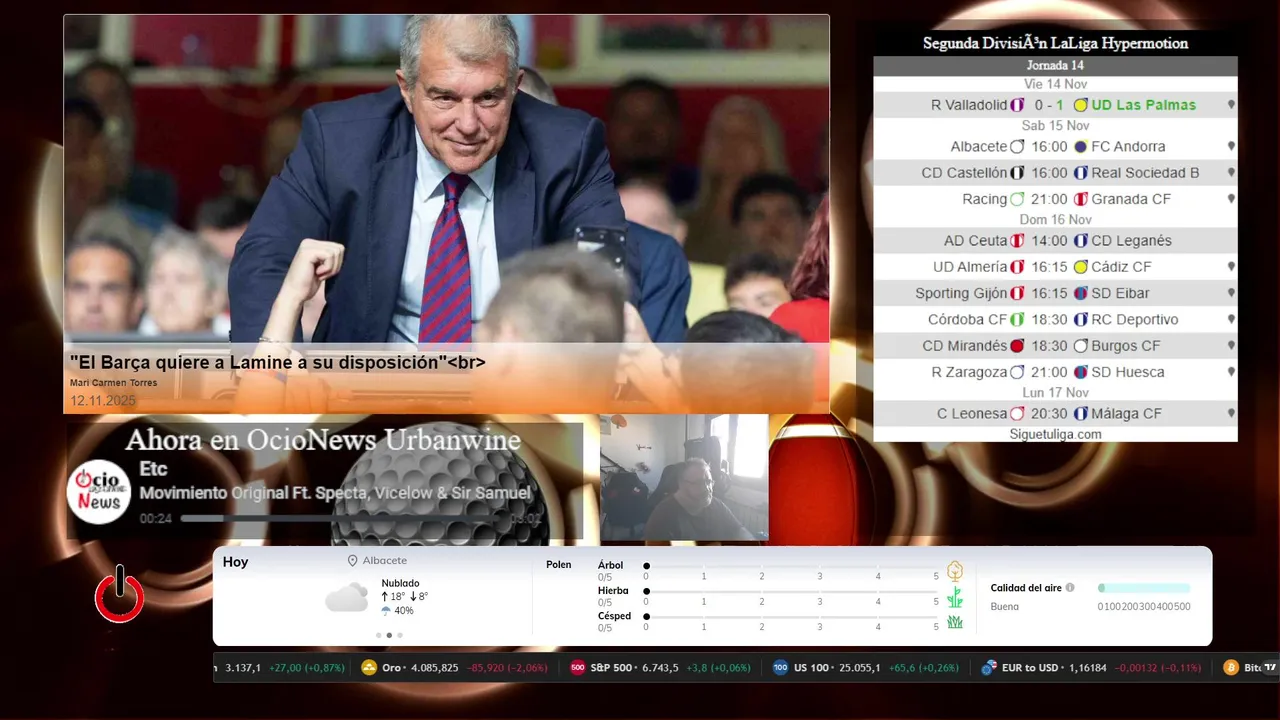Click the UD Las Palmas team crest
This screenshot has width=1280, height=720.
point(1080,105)
